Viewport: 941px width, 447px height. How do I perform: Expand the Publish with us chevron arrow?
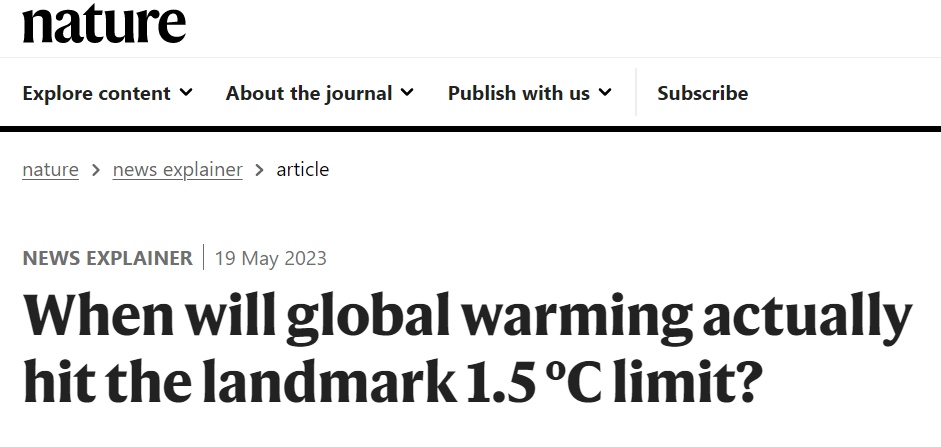[605, 92]
